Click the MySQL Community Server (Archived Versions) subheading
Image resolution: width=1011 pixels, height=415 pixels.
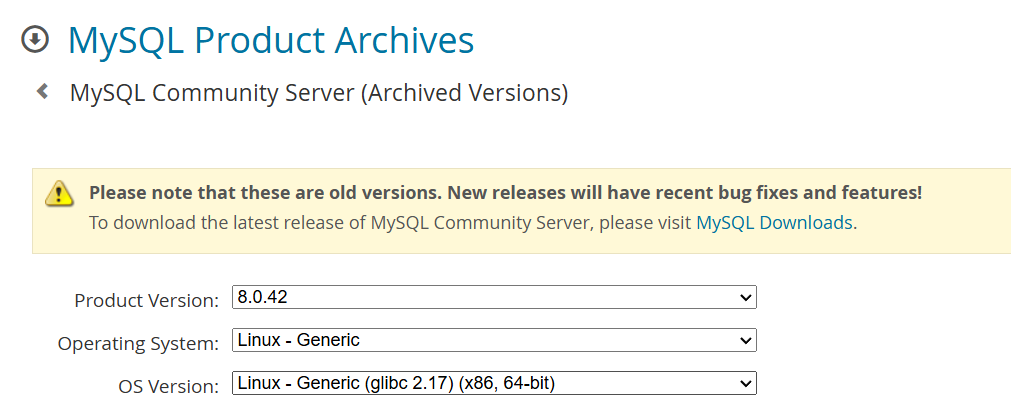[318, 93]
